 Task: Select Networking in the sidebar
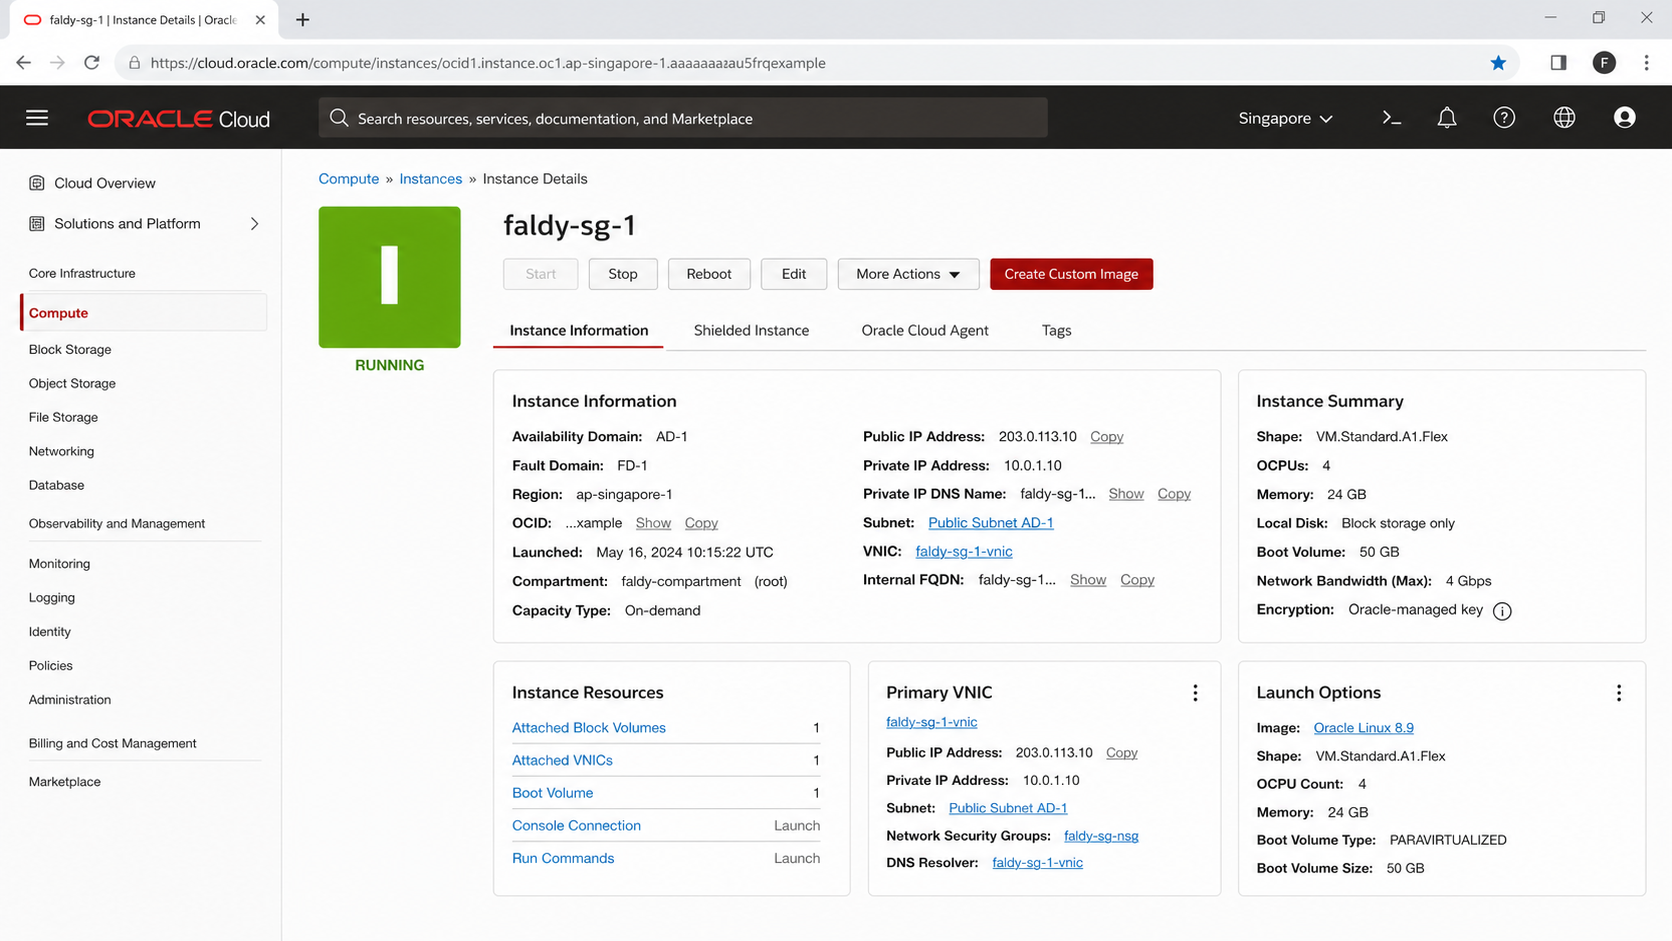pyautogui.click(x=61, y=452)
